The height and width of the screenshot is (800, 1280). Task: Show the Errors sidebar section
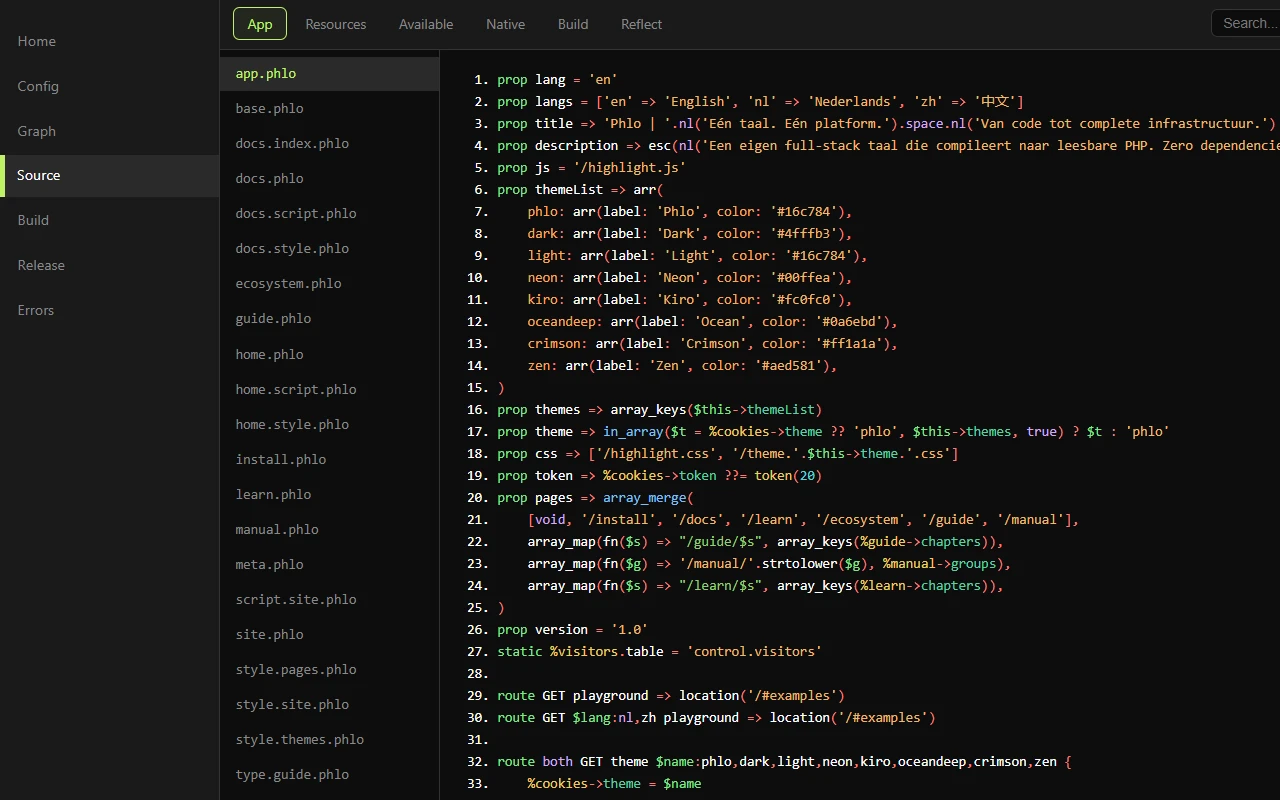coord(109,310)
